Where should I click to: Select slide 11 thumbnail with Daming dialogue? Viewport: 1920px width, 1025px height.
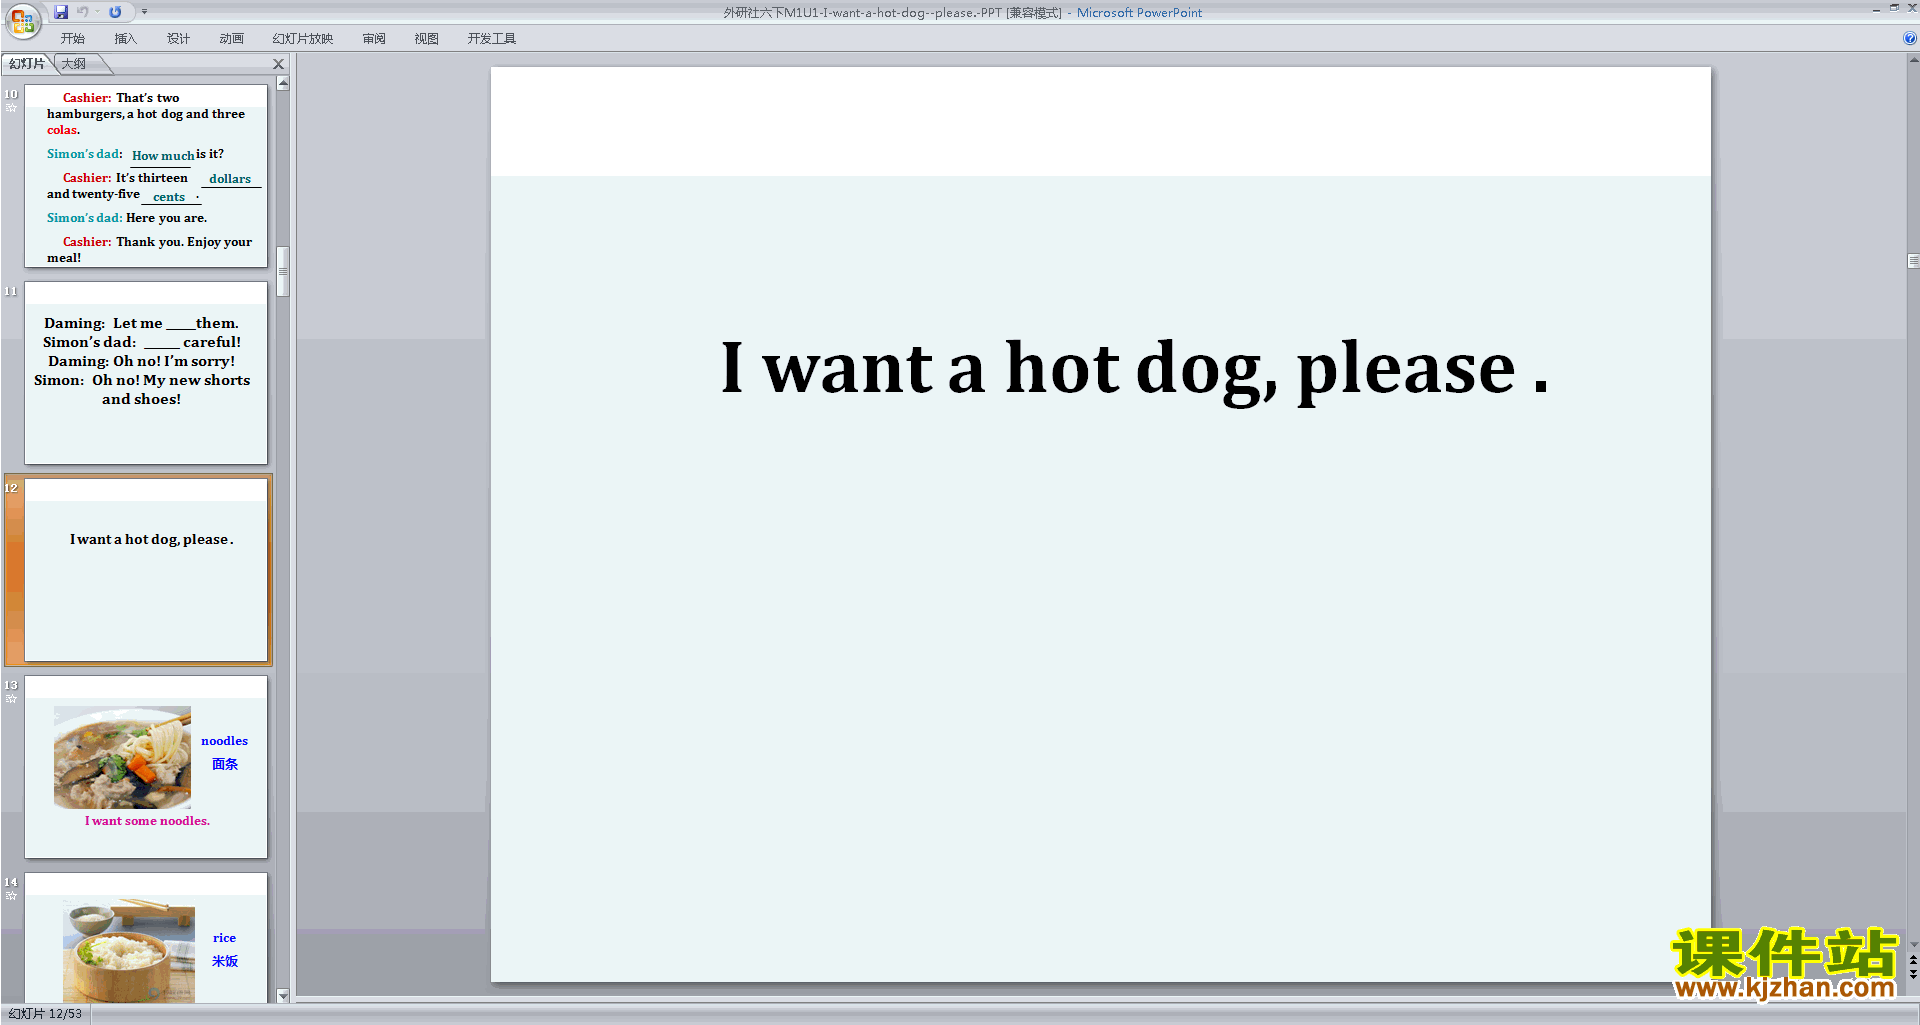coord(146,373)
